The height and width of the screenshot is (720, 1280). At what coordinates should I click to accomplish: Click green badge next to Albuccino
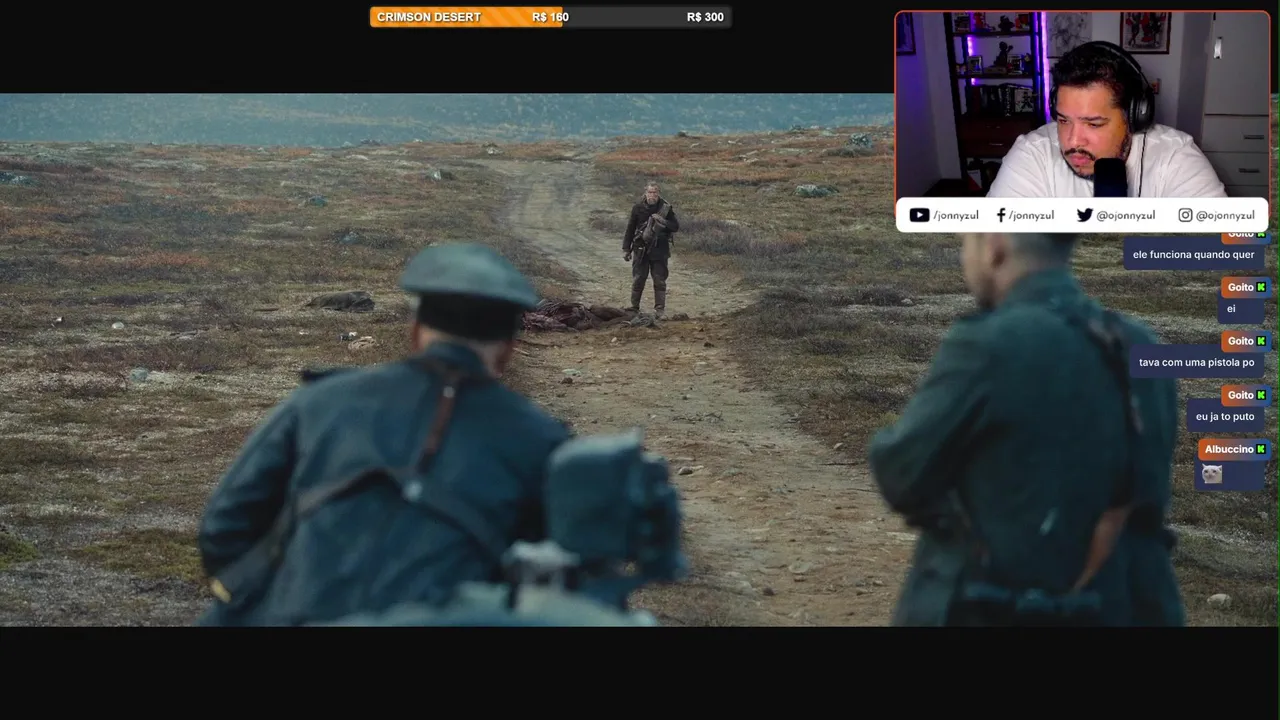pos(1261,449)
